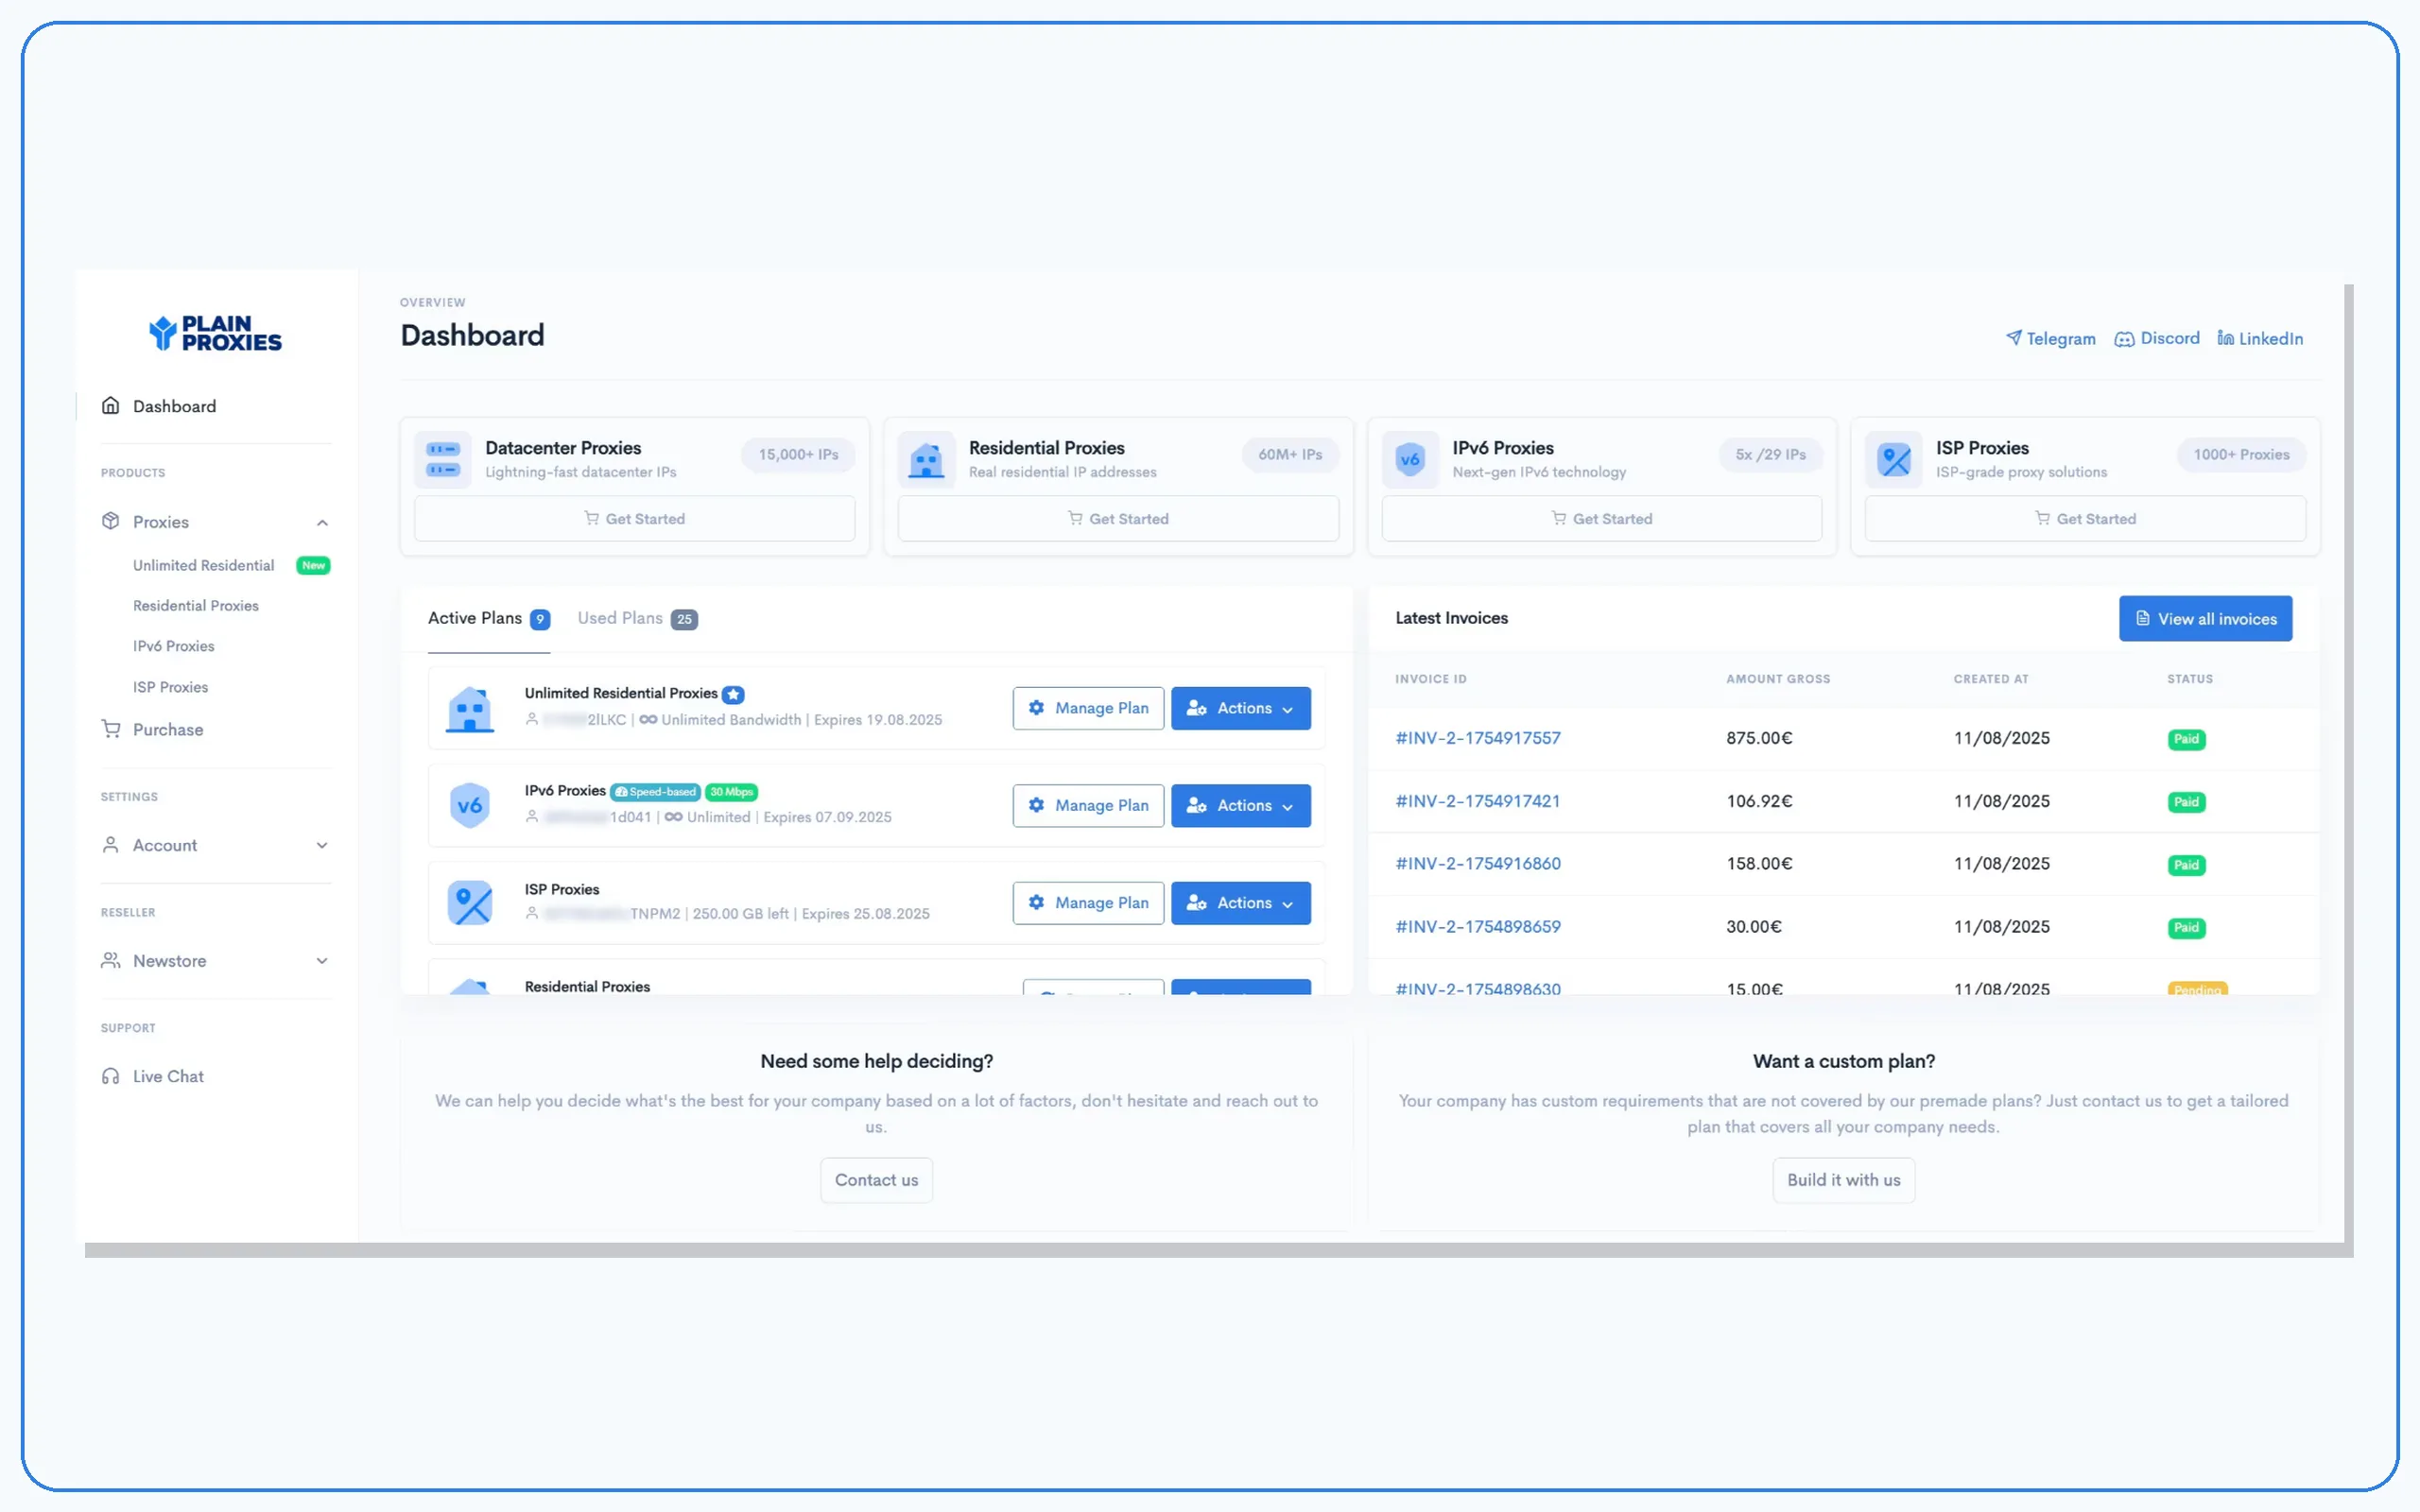
Task: Click the Proxies cube icon in sidebar
Action: click(110, 521)
